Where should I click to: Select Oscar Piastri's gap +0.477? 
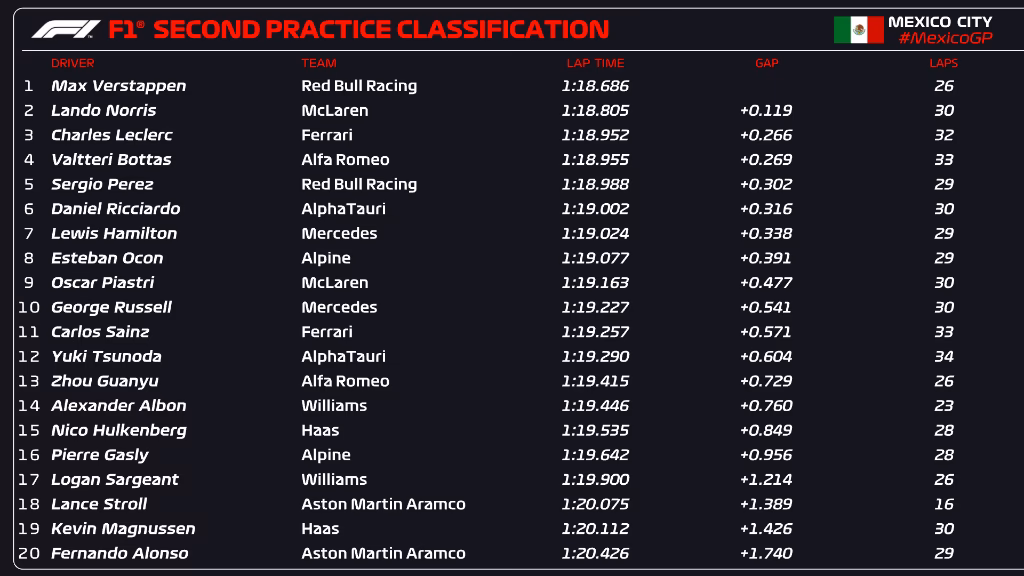[x=766, y=283]
